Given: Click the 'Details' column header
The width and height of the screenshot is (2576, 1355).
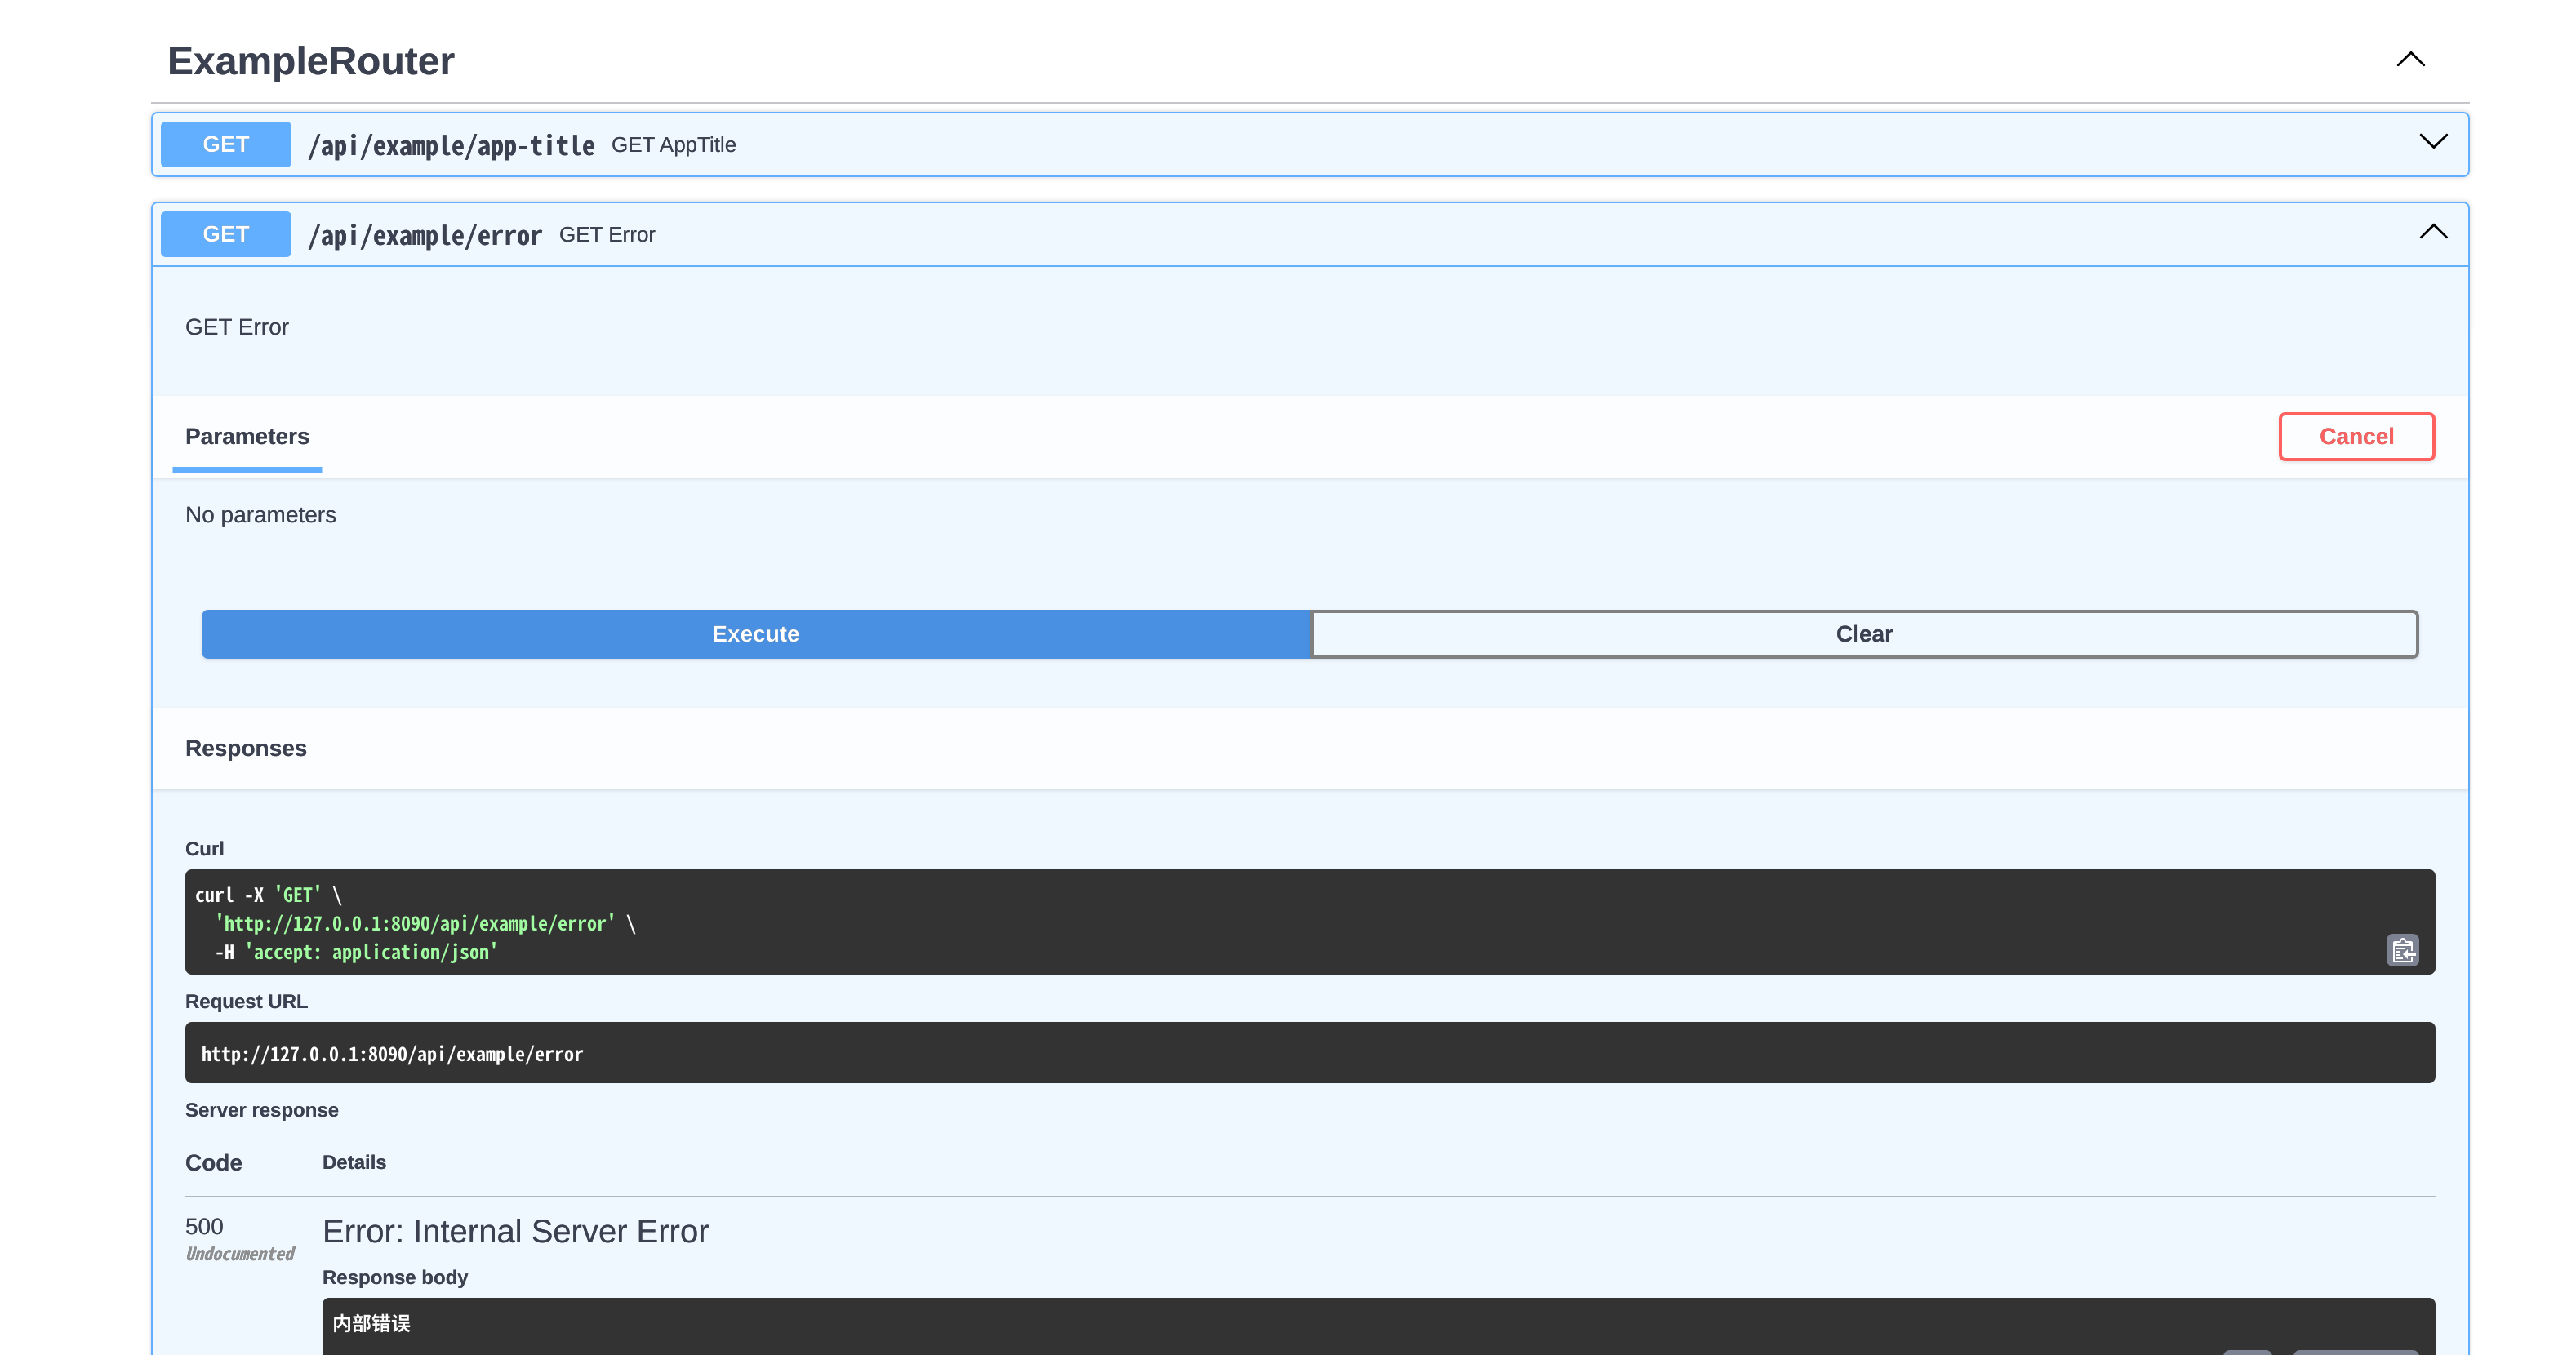Looking at the screenshot, I should click(354, 1162).
